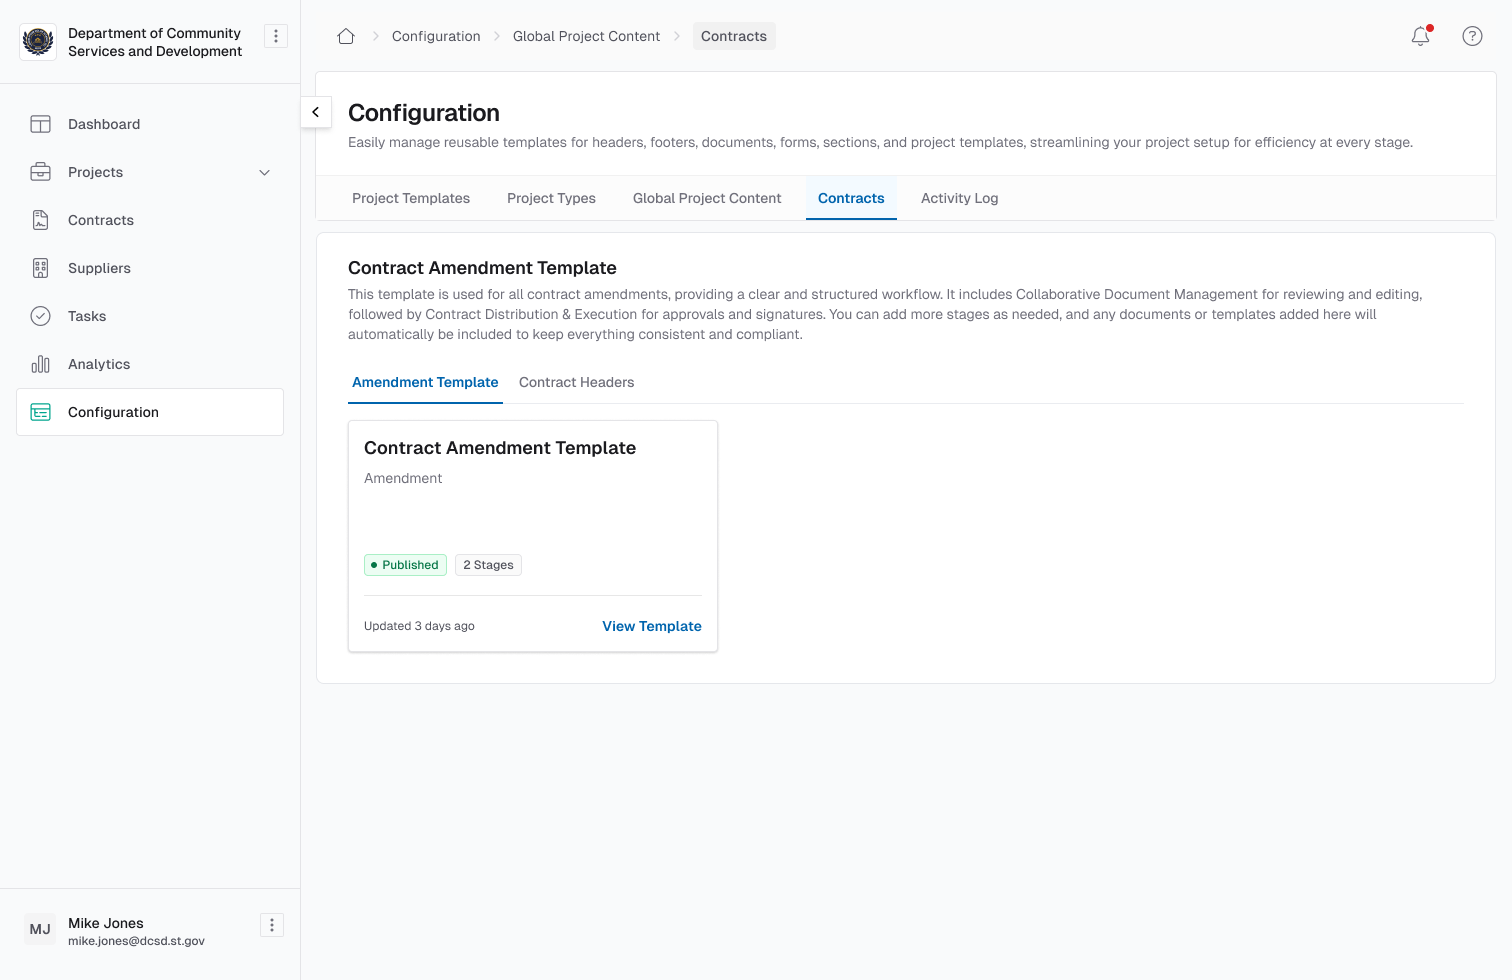Image resolution: width=1512 pixels, height=980 pixels.
Task: Collapse the sidebar with arrow button
Action: (316, 112)
